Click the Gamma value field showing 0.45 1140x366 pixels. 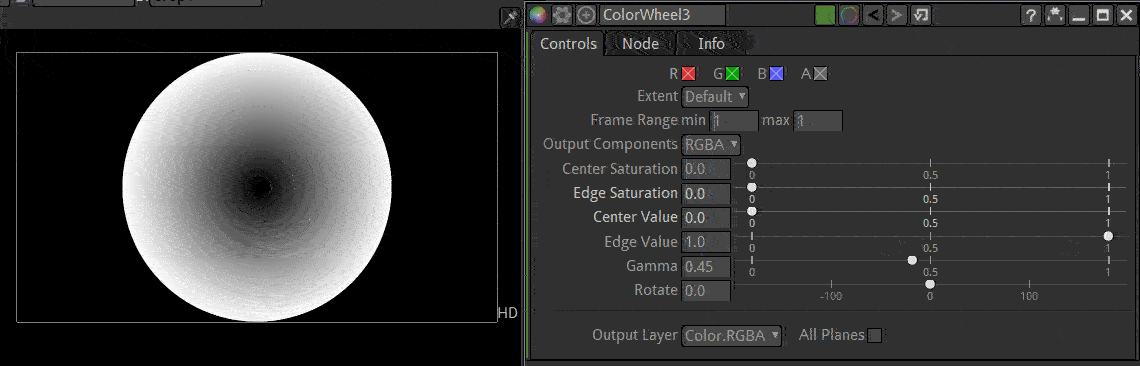pyautogui.click(x=706, y=266)
